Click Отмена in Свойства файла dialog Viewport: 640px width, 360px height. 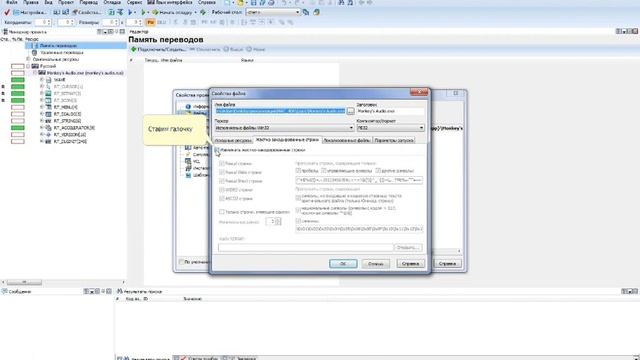pos(376,264)
